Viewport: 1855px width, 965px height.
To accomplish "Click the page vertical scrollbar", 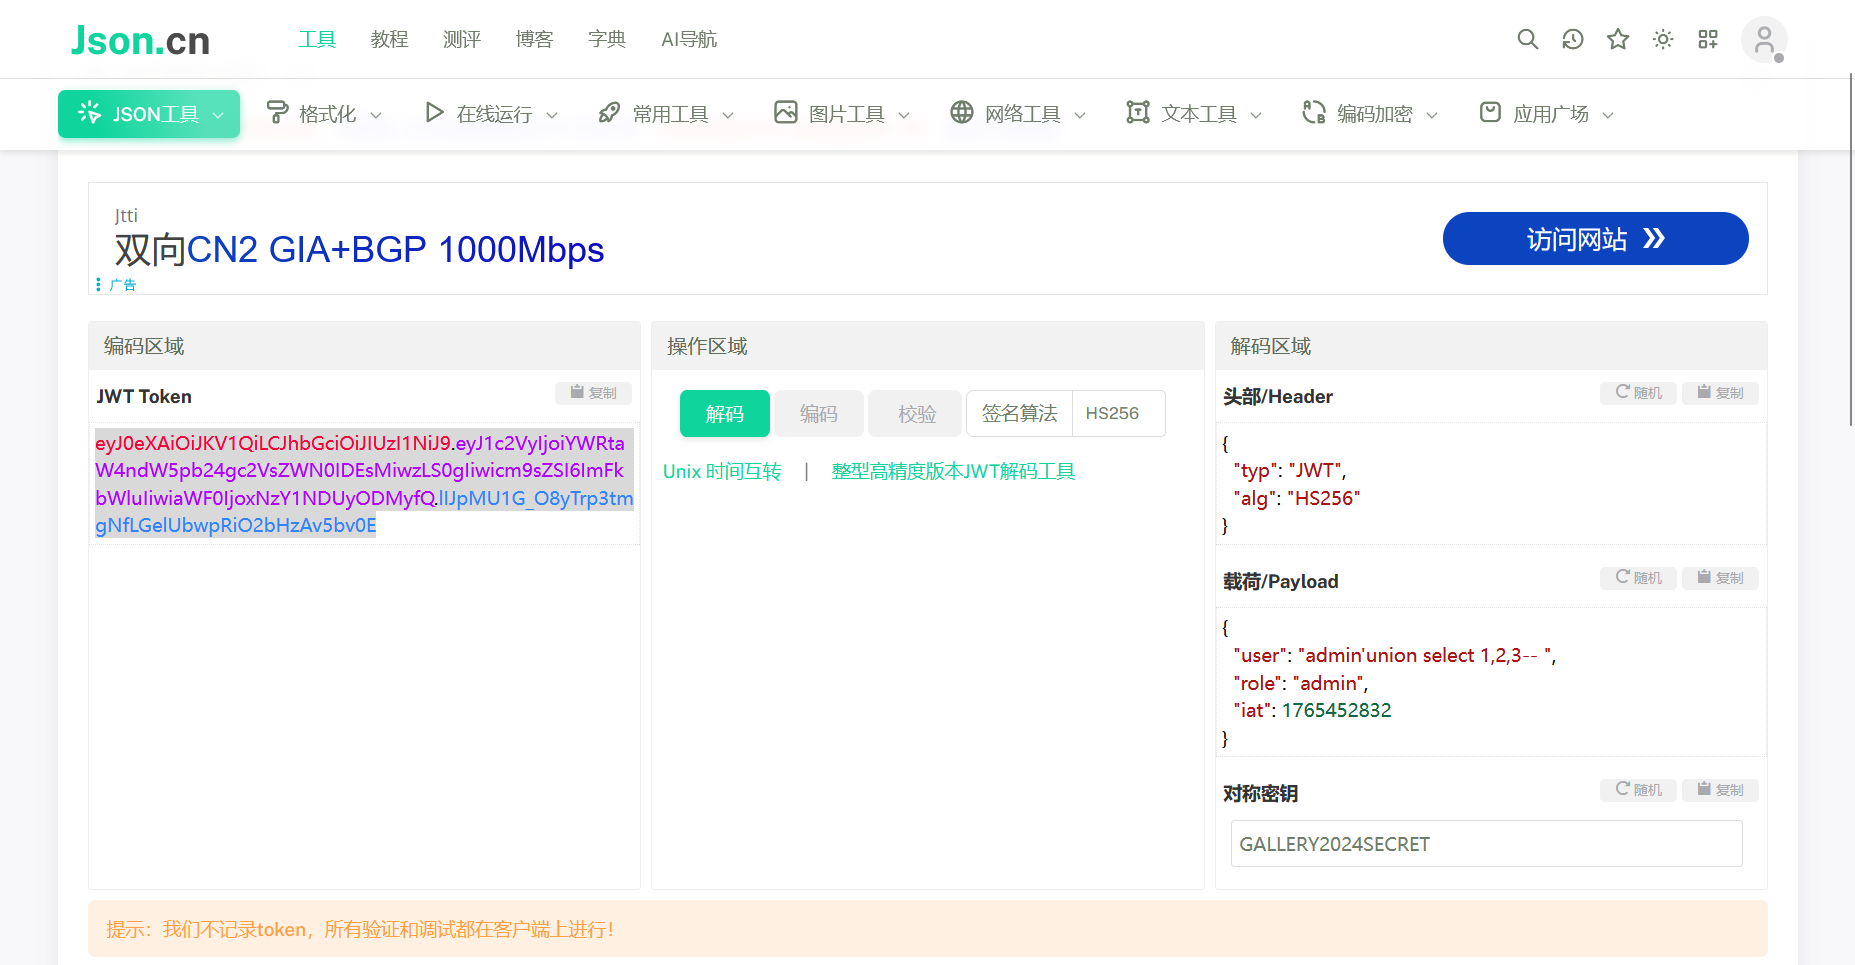I will [x=1850, y=250].
